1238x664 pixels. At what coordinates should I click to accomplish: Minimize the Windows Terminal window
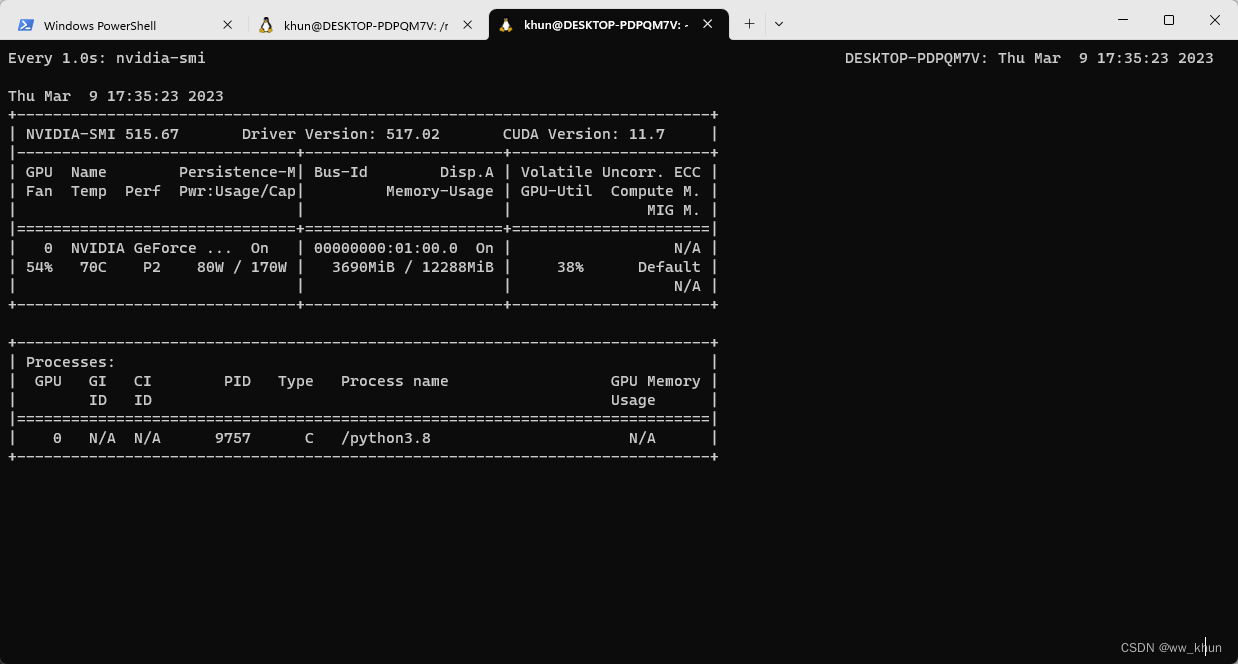1123,20
